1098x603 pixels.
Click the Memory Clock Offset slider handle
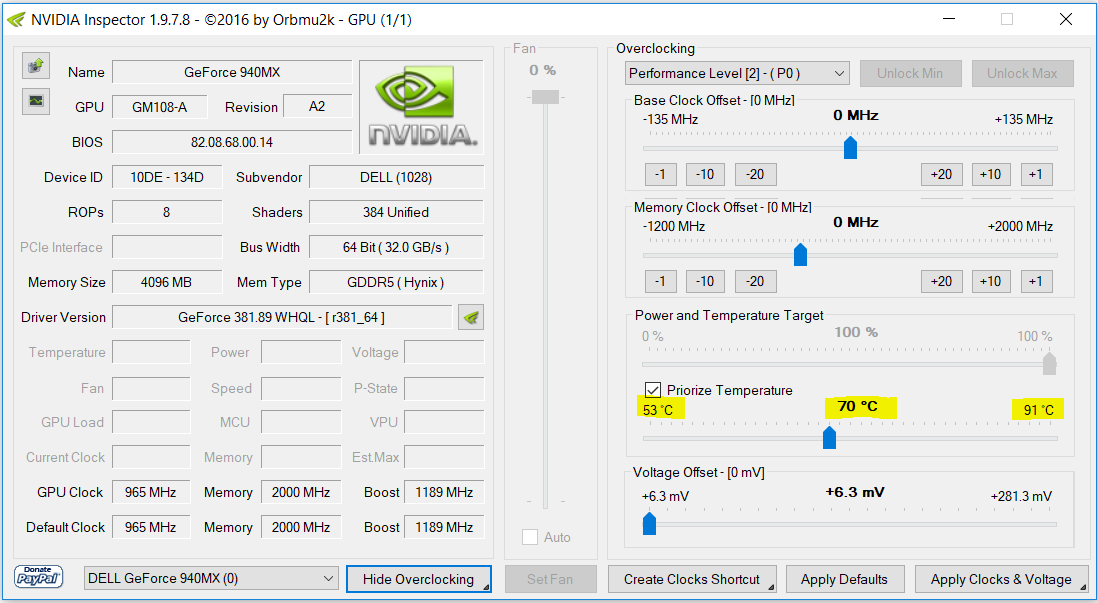800,255
